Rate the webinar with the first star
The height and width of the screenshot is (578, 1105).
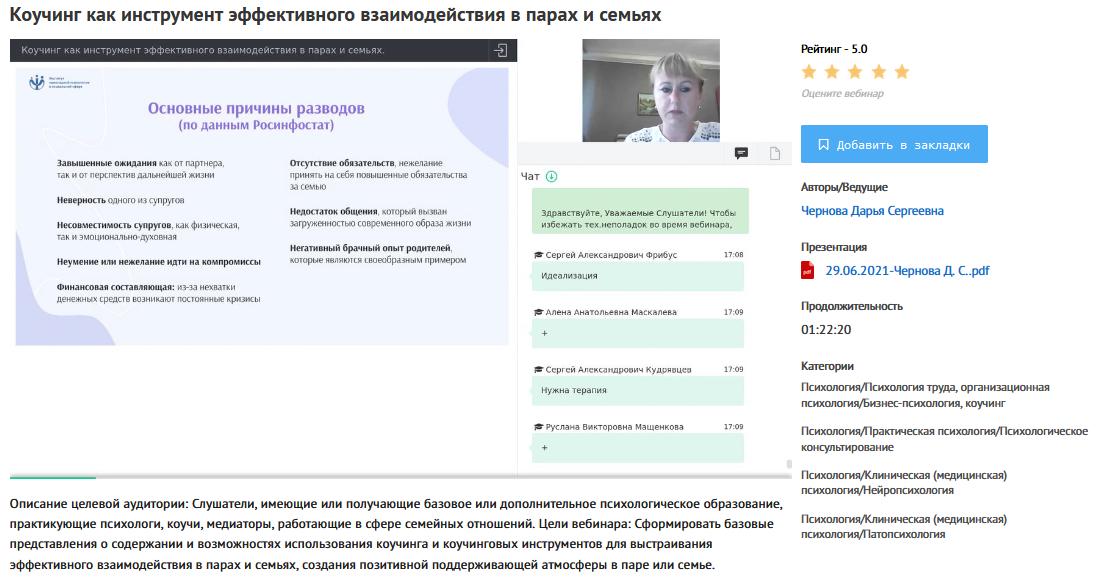[809, 72]
